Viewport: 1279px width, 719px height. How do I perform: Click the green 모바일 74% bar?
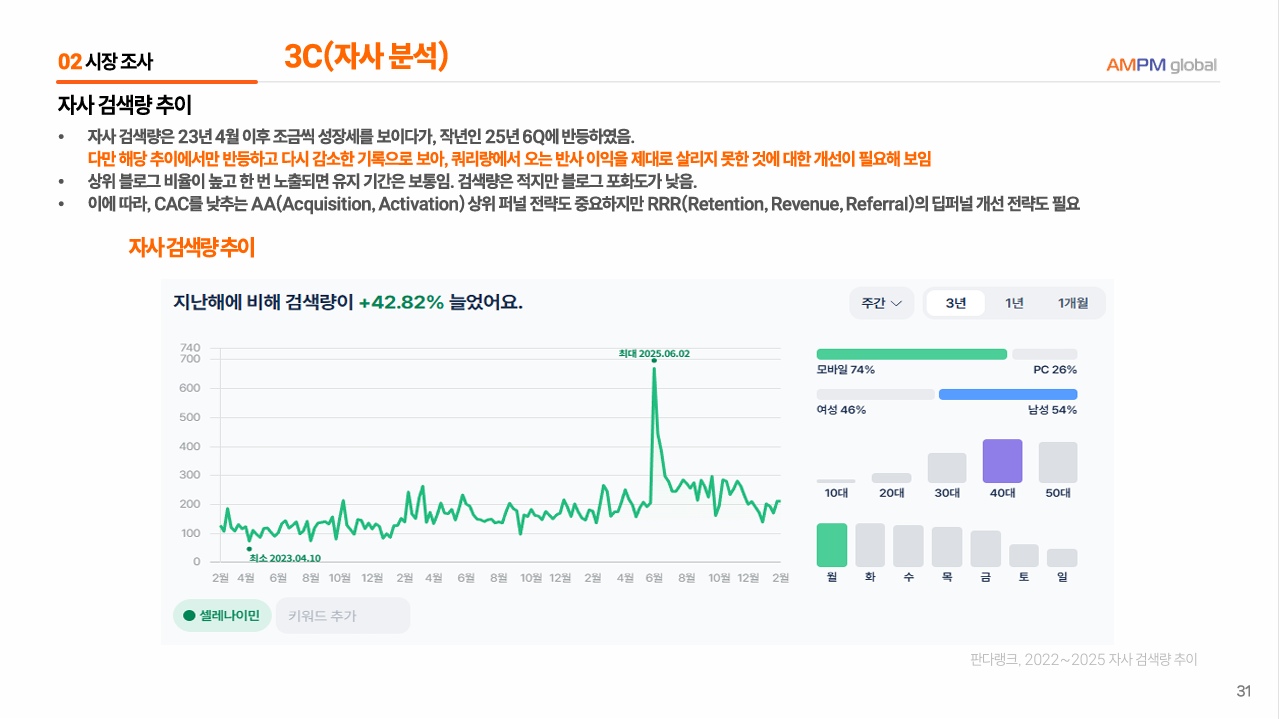(x=911, y=354)
